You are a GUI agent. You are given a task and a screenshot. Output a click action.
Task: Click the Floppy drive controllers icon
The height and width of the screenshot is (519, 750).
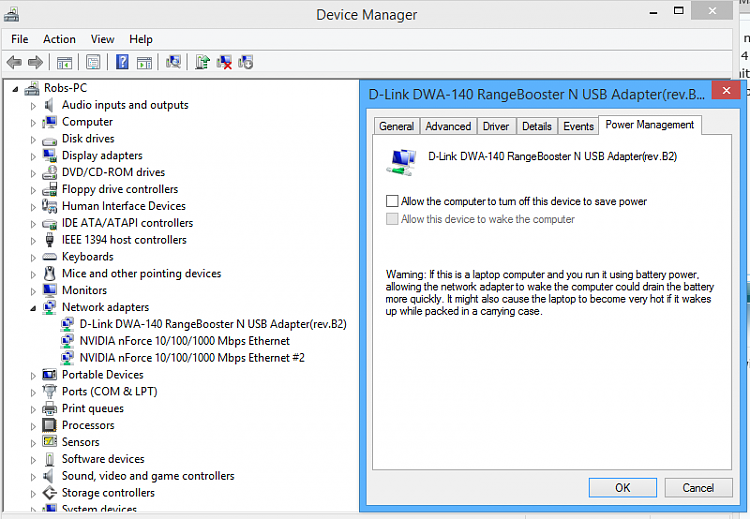point(49,189)
